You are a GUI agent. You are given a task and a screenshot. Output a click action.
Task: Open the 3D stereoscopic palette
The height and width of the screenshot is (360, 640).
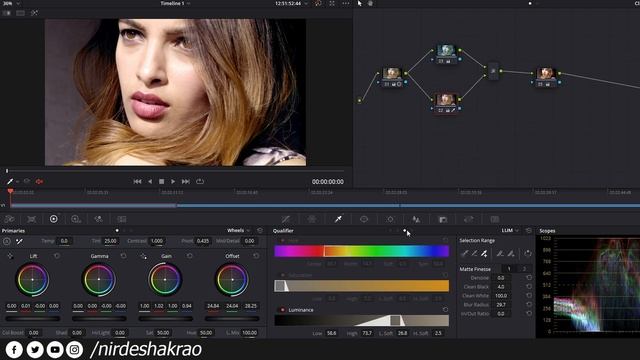tap(495, 219)
